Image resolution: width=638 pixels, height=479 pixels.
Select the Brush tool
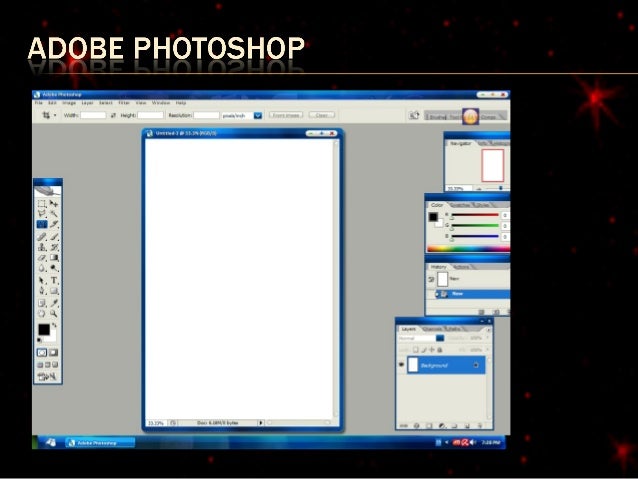tap(54, 236)
